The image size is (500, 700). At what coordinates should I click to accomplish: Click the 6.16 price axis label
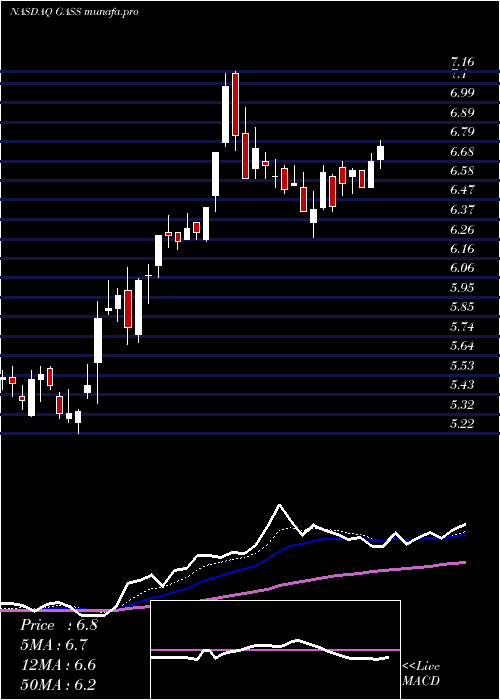462,249
